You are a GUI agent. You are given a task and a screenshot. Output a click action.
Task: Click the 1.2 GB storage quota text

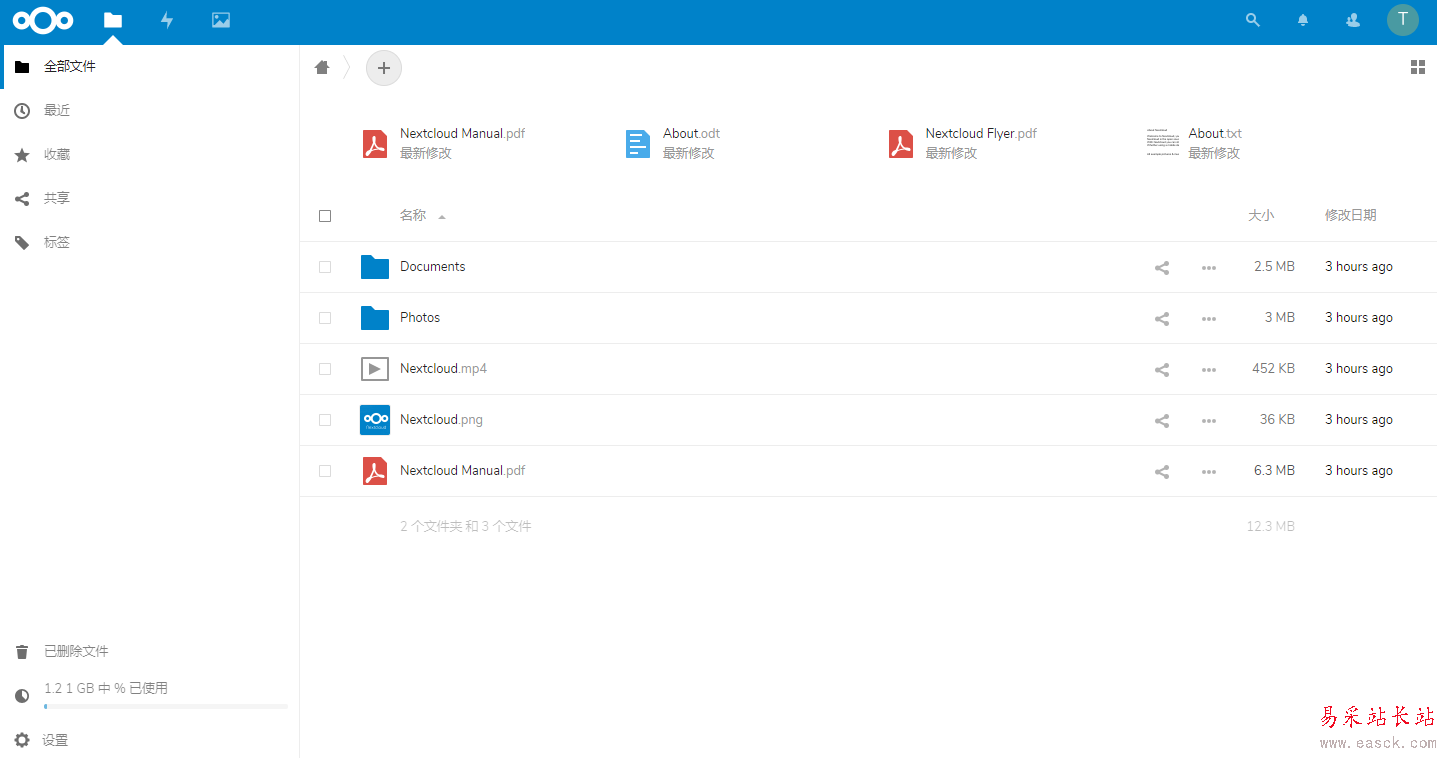click(x=106, y=689)
